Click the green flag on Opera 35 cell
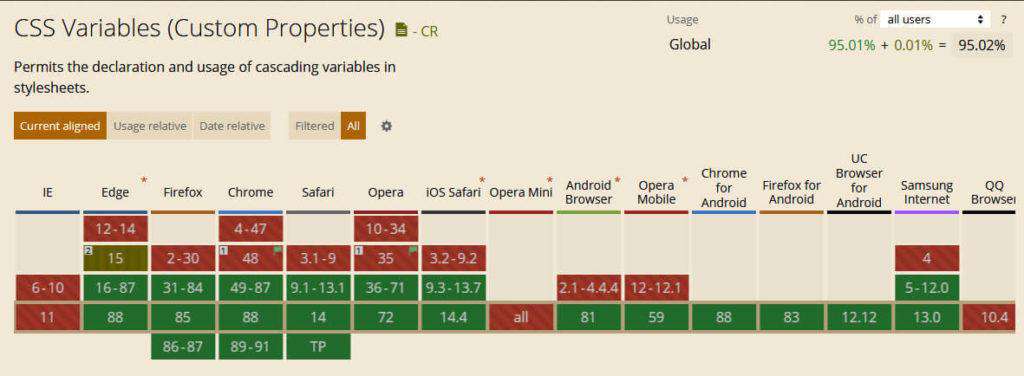 tap(413, 250)
